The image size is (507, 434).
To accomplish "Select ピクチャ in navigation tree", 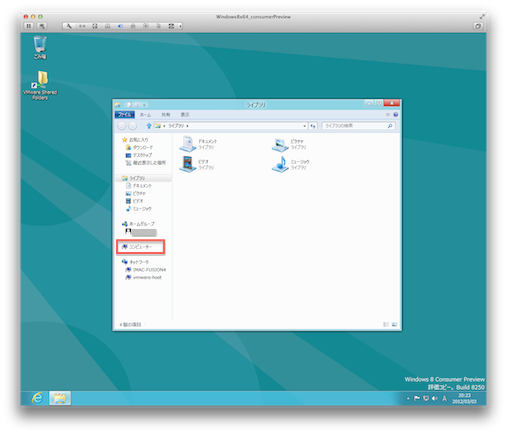I will (136, 193).
